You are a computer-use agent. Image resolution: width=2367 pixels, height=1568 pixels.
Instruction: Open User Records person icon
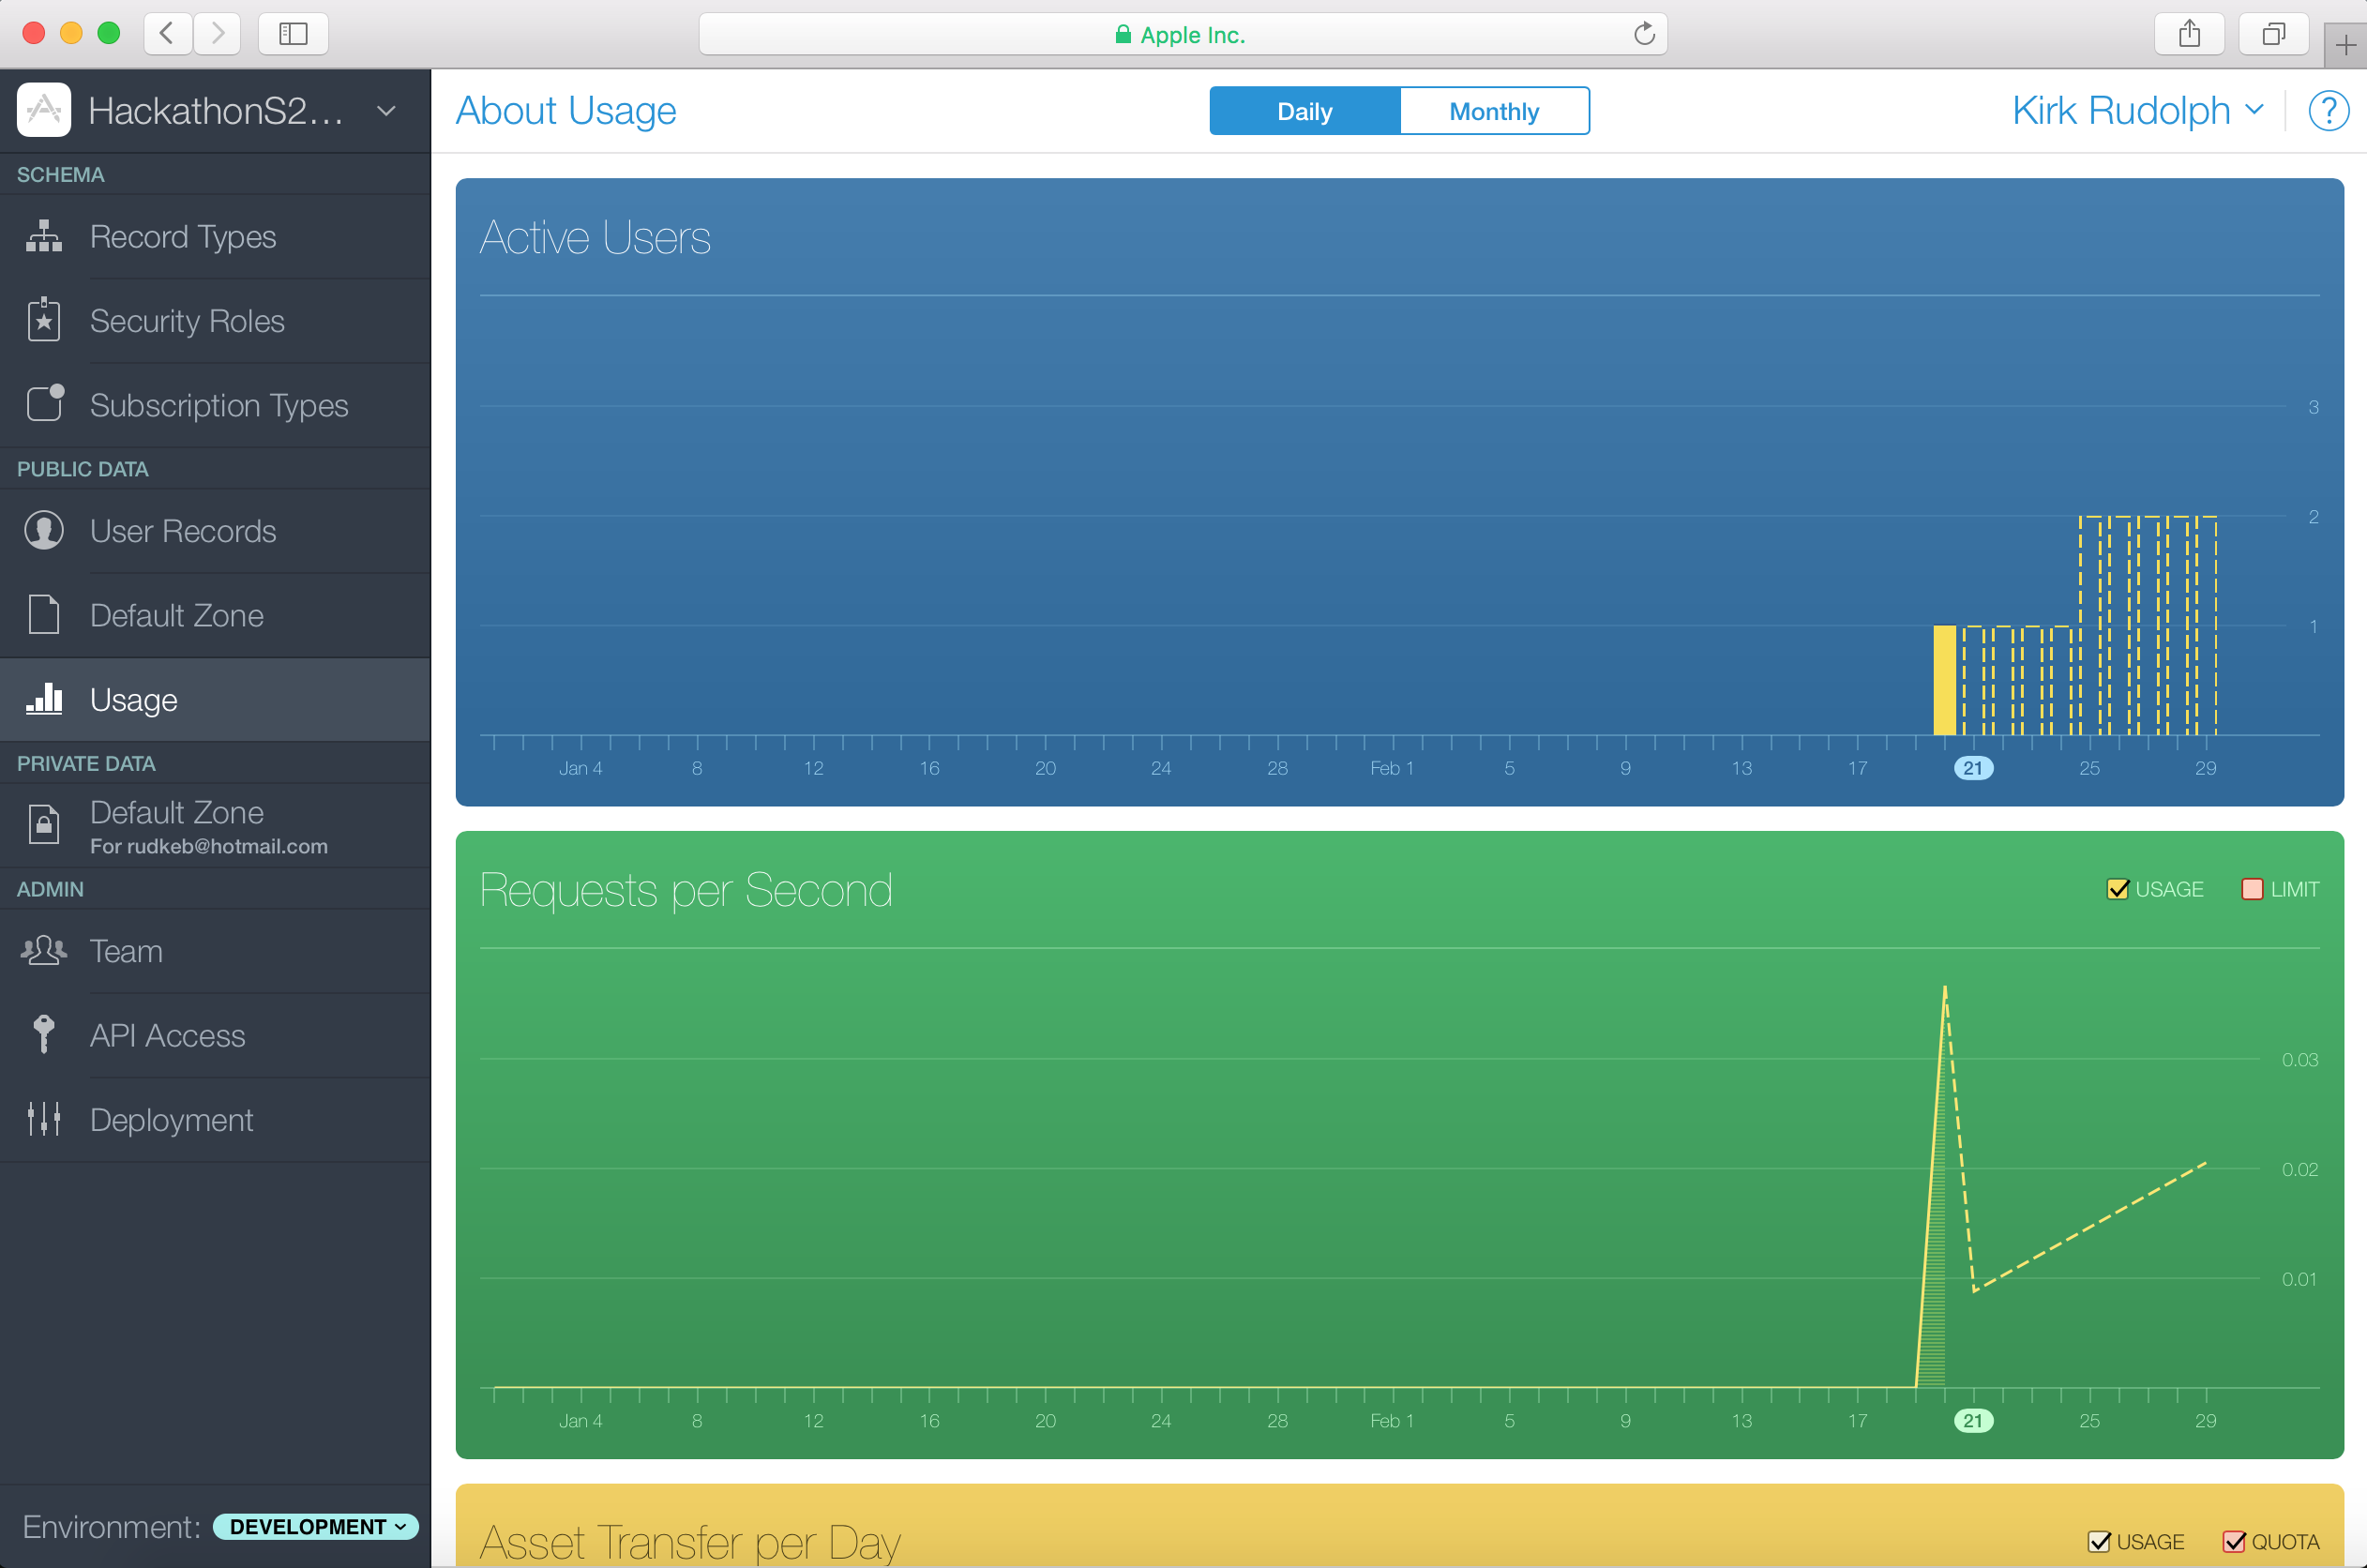44,530
